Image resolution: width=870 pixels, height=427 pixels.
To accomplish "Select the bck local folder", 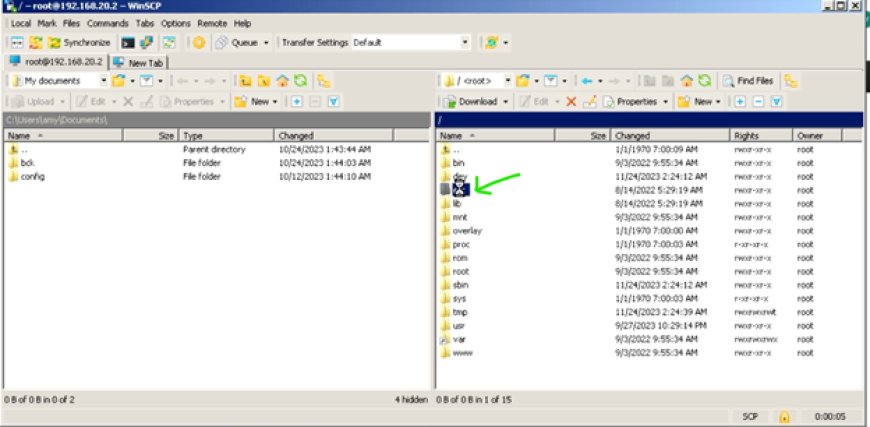I will point(27,163).
